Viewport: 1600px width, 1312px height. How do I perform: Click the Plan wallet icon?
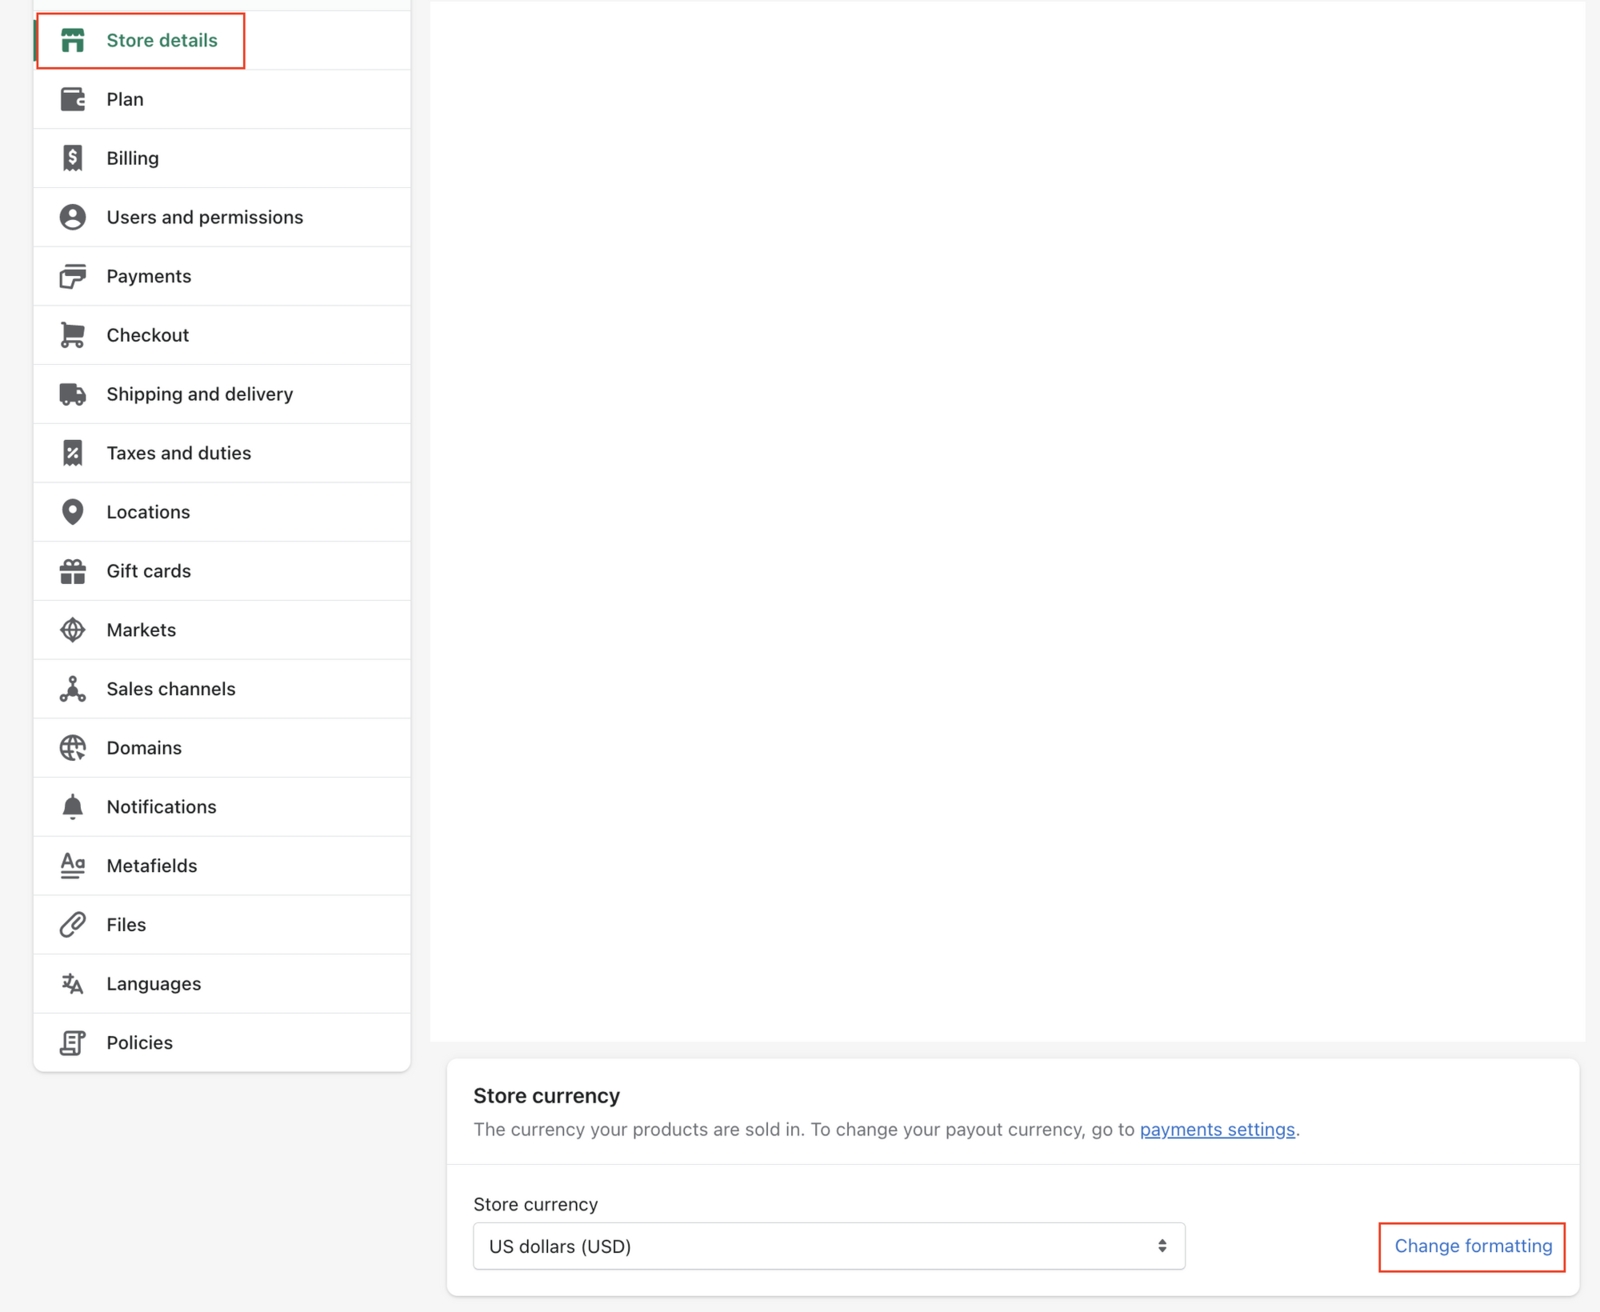click(72, 99)
